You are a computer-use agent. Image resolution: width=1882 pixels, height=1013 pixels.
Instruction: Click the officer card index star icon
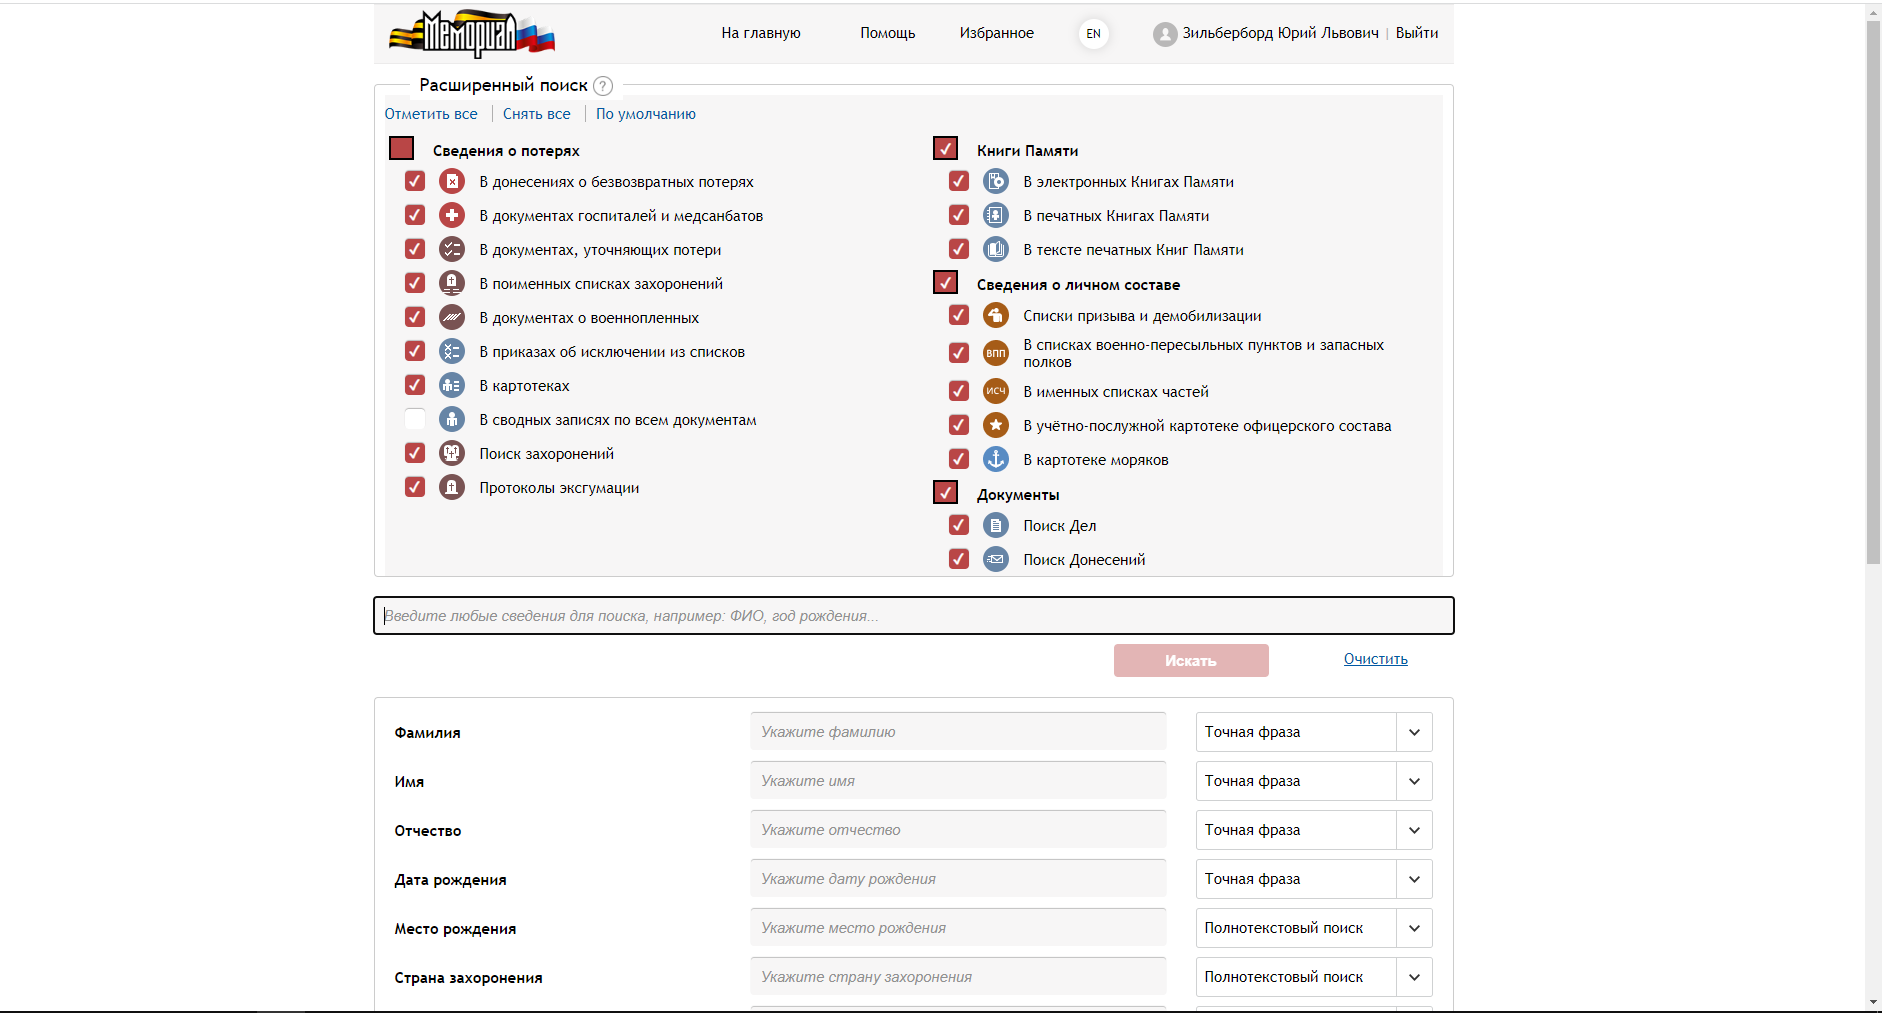(x=996, y=425)
